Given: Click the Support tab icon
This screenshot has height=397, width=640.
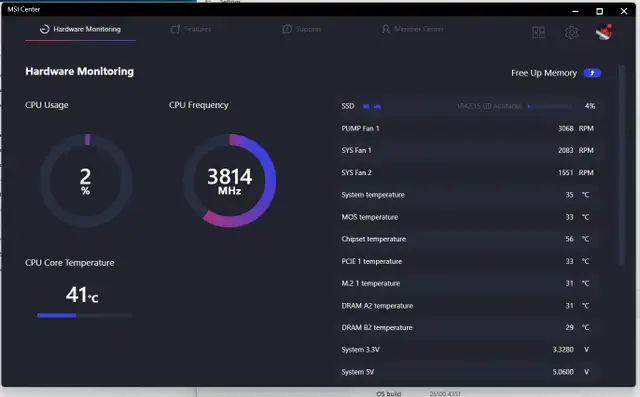Looking at the screenshot, I should (287, 29).
